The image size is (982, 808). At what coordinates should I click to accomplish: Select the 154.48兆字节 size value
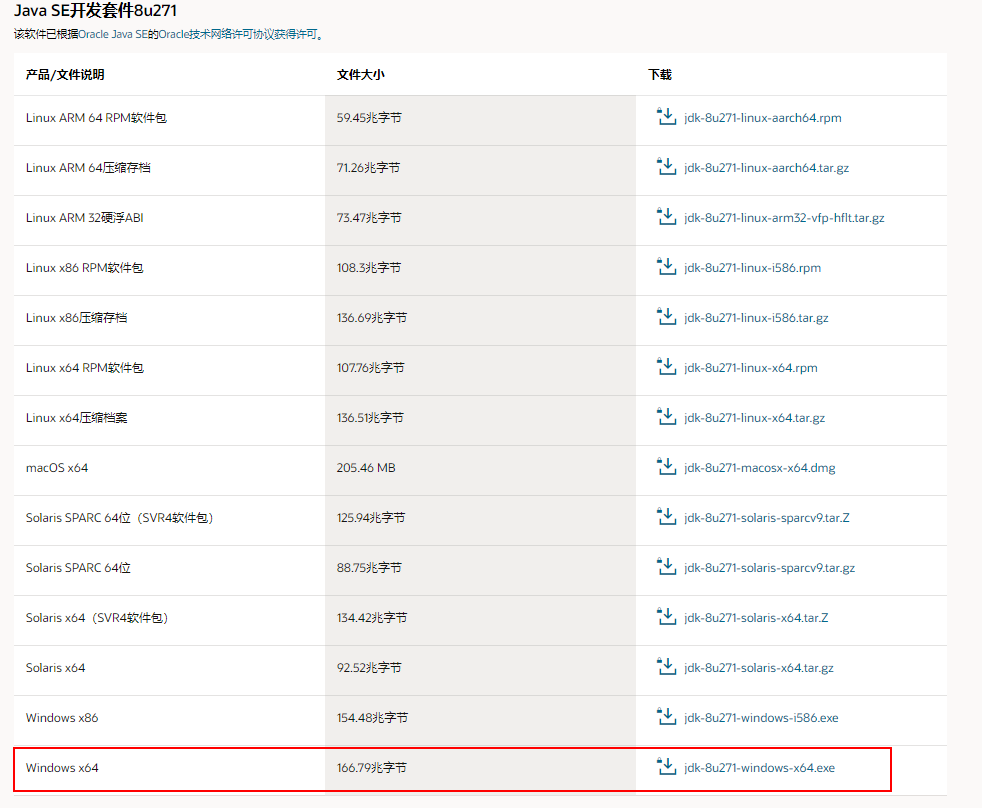(x=373, y=718)
